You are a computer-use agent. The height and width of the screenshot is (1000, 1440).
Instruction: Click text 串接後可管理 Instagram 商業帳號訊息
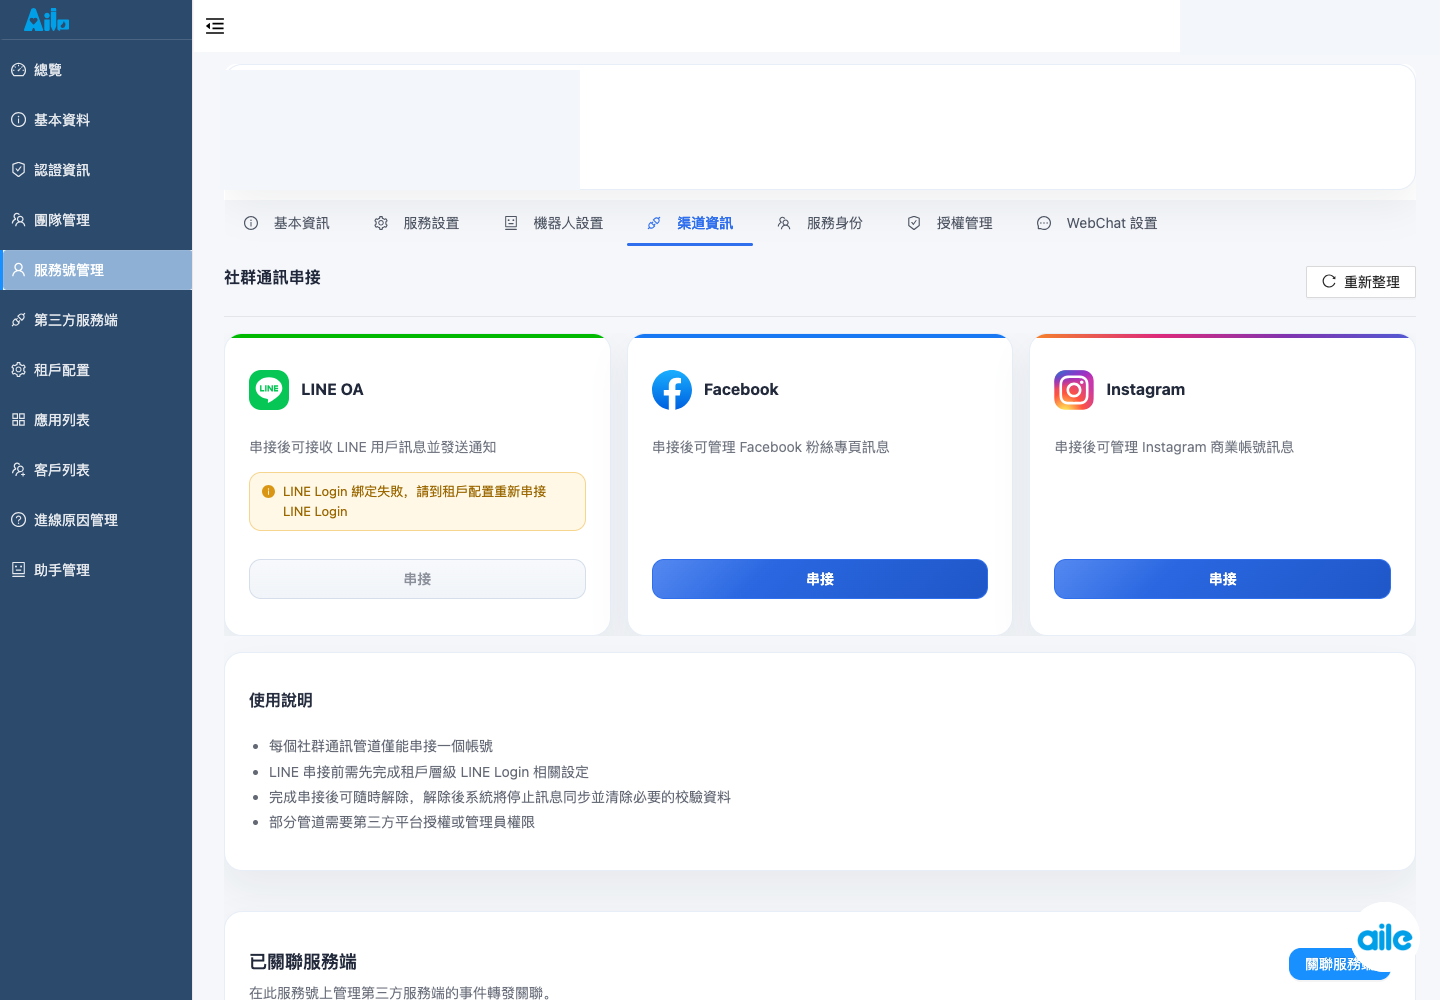1174,447
